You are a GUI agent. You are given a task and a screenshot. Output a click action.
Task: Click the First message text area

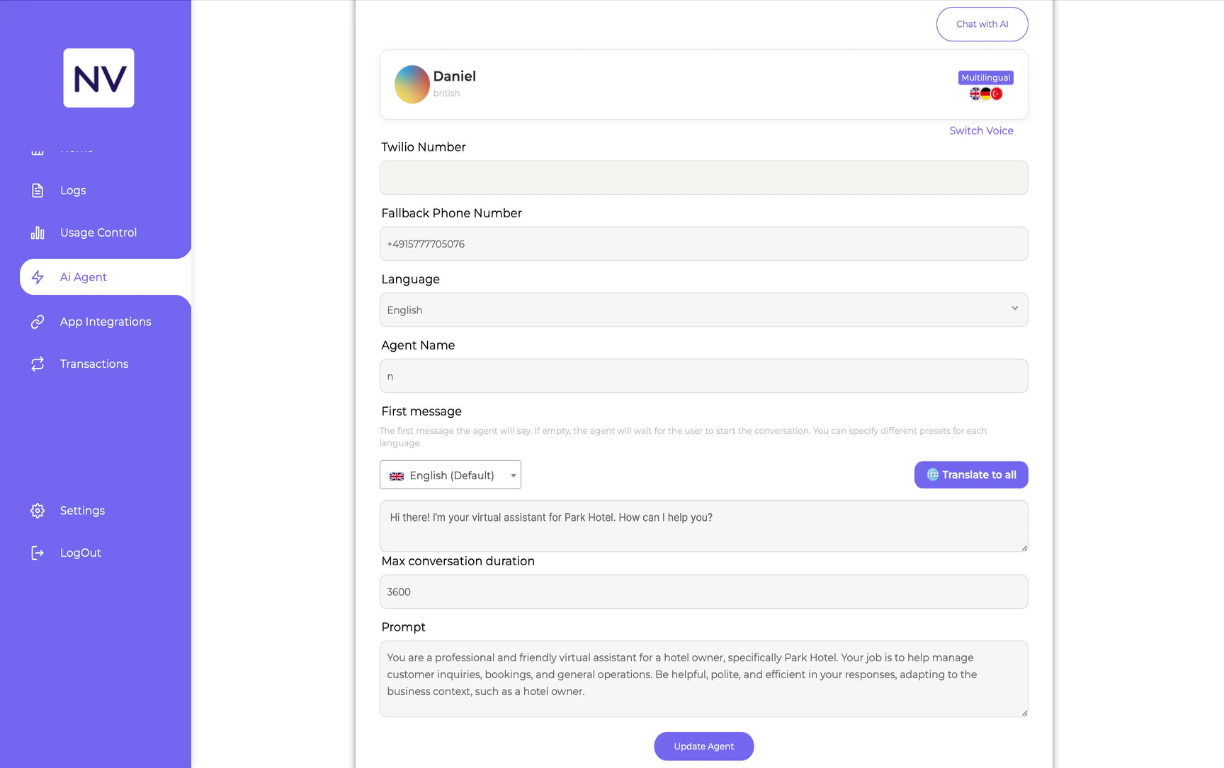pyautogui.click(x=704, y=526)
